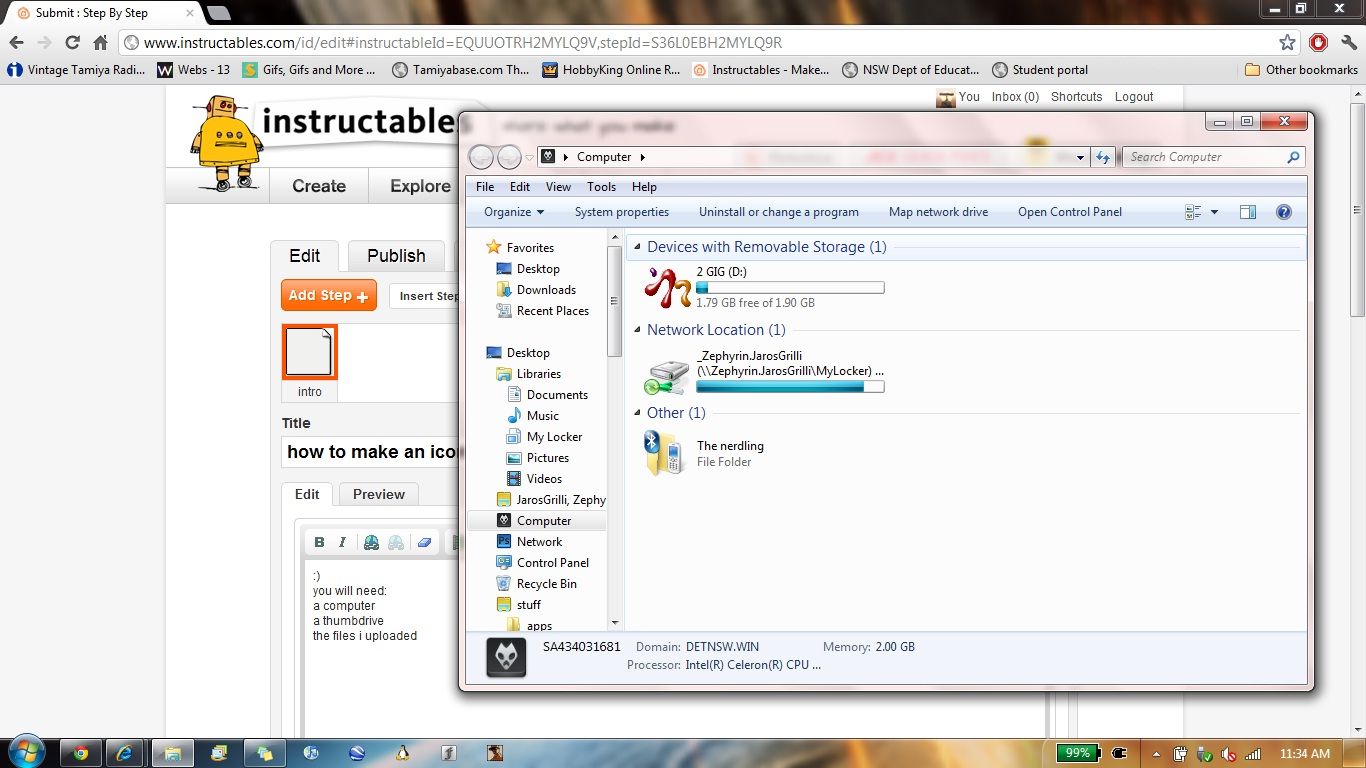The height and width of the screenshot is (768, 1366).
Task: Click the eraser remove-format icon in the editor
Action: pos(424,542)
